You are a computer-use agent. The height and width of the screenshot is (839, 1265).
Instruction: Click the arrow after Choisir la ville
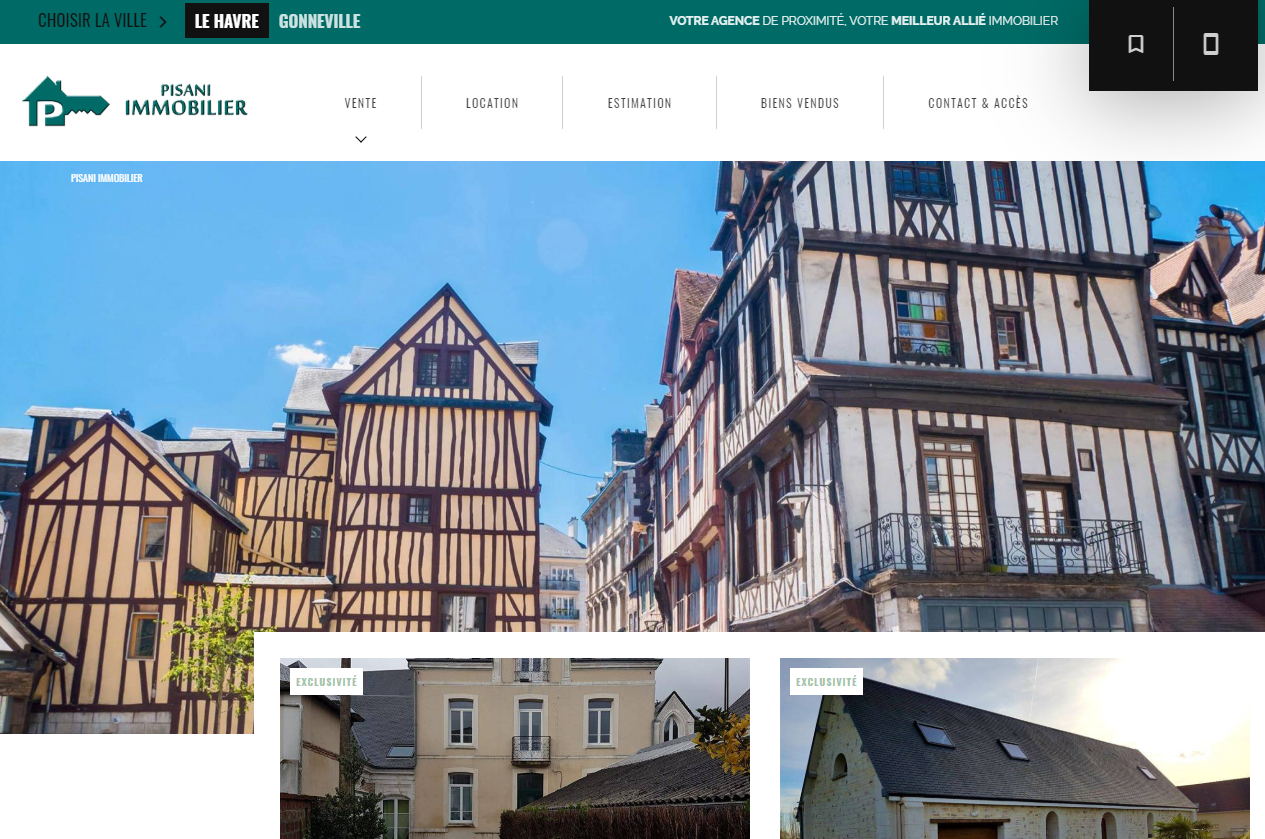(163, 21)
